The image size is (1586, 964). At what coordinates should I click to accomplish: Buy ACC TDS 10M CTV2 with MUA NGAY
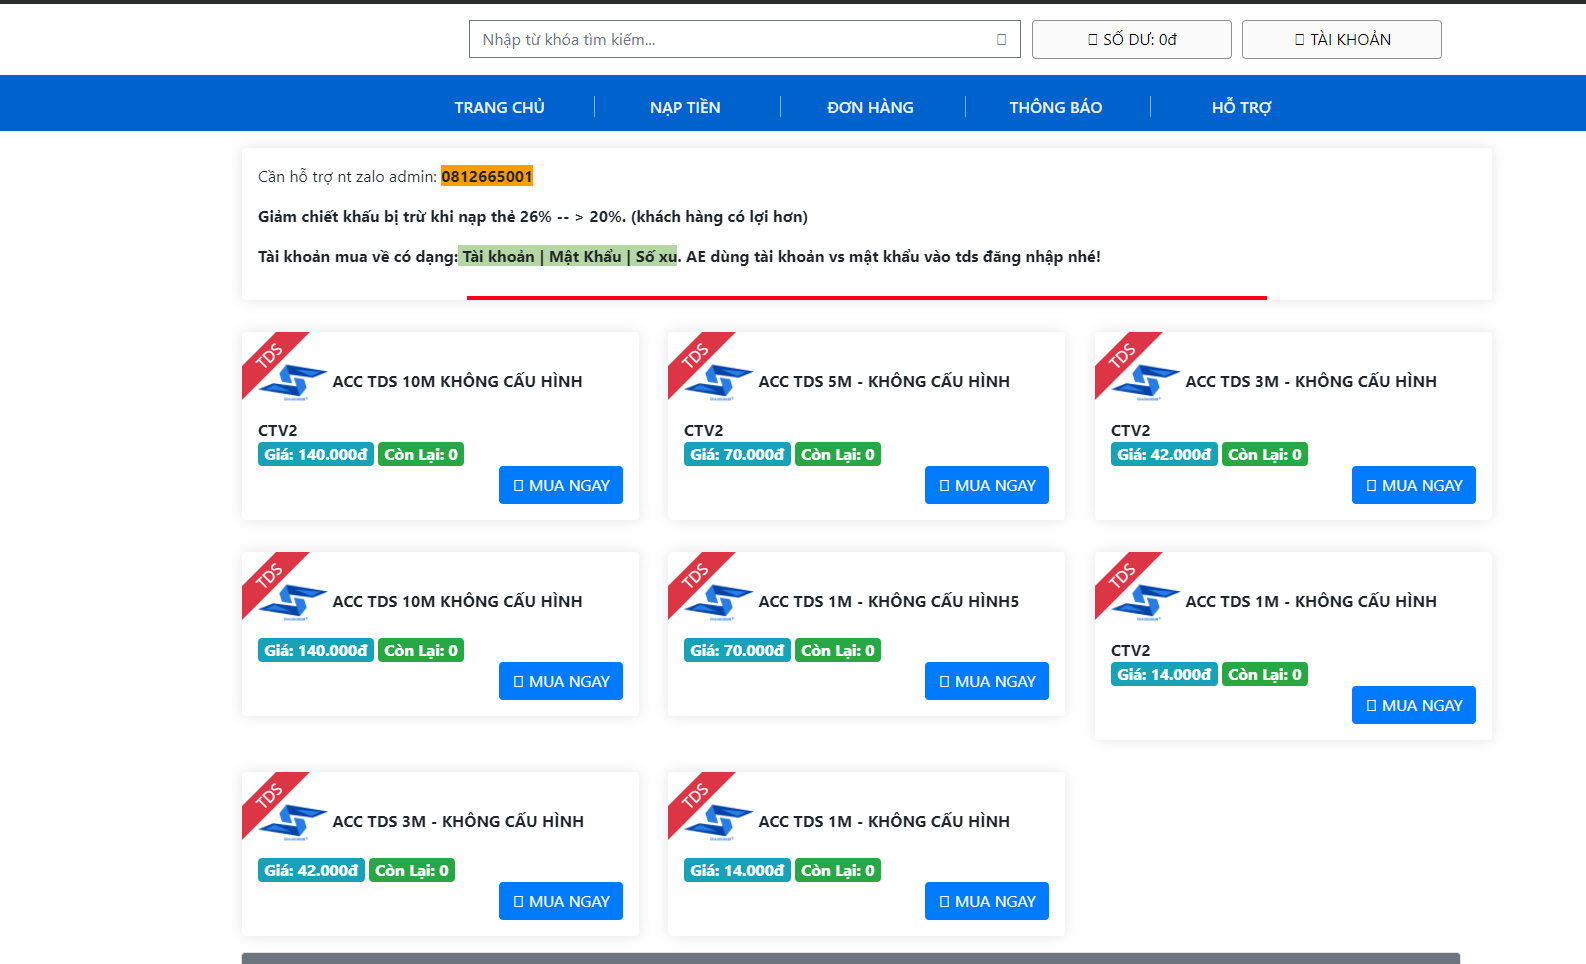(561, 485)
